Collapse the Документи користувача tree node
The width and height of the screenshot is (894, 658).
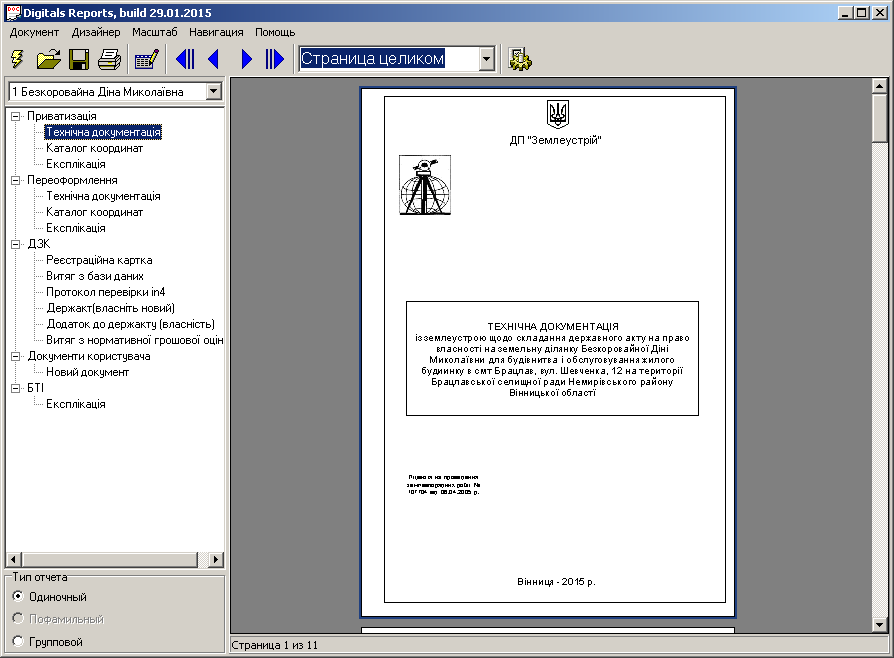coord(15,356)
